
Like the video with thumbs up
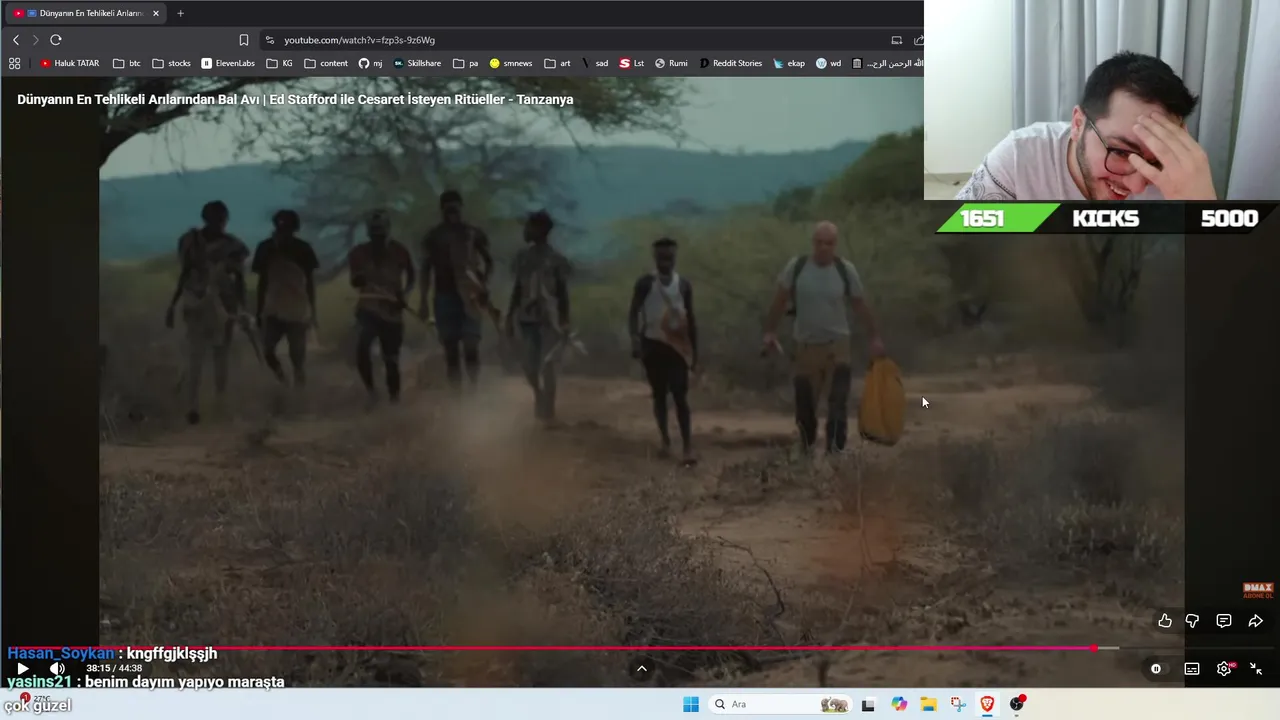1165,621
